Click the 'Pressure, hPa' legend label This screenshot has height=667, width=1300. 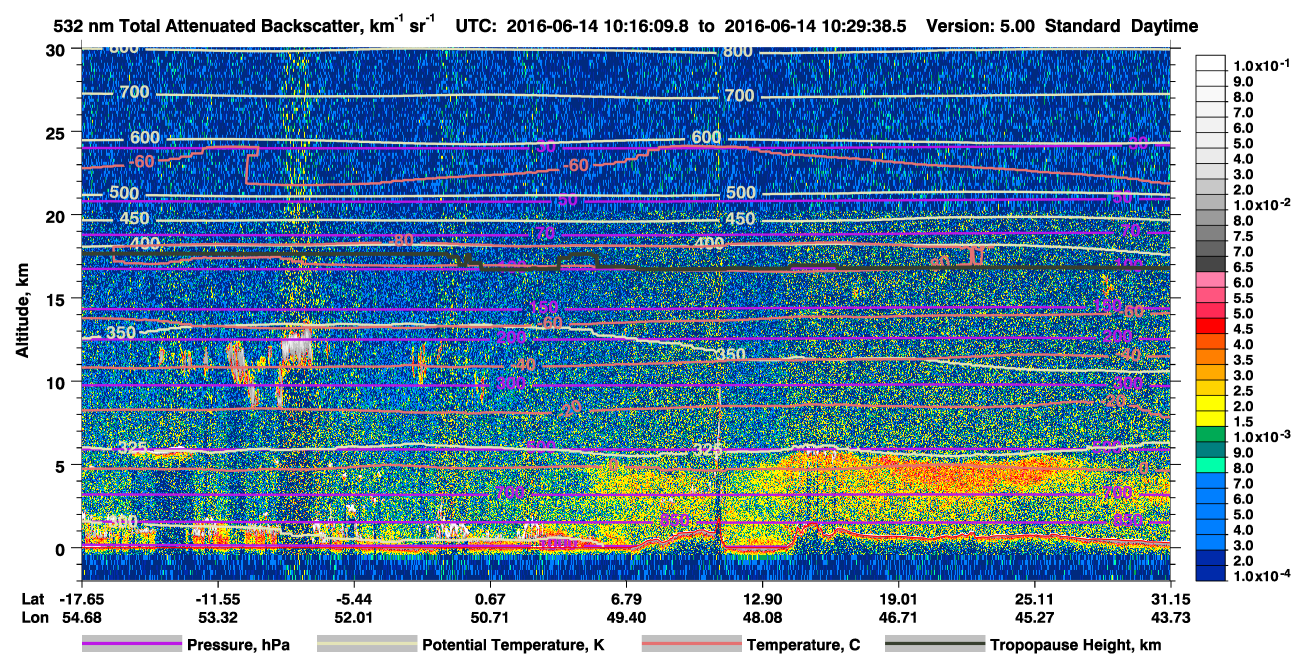click(238, 646)
